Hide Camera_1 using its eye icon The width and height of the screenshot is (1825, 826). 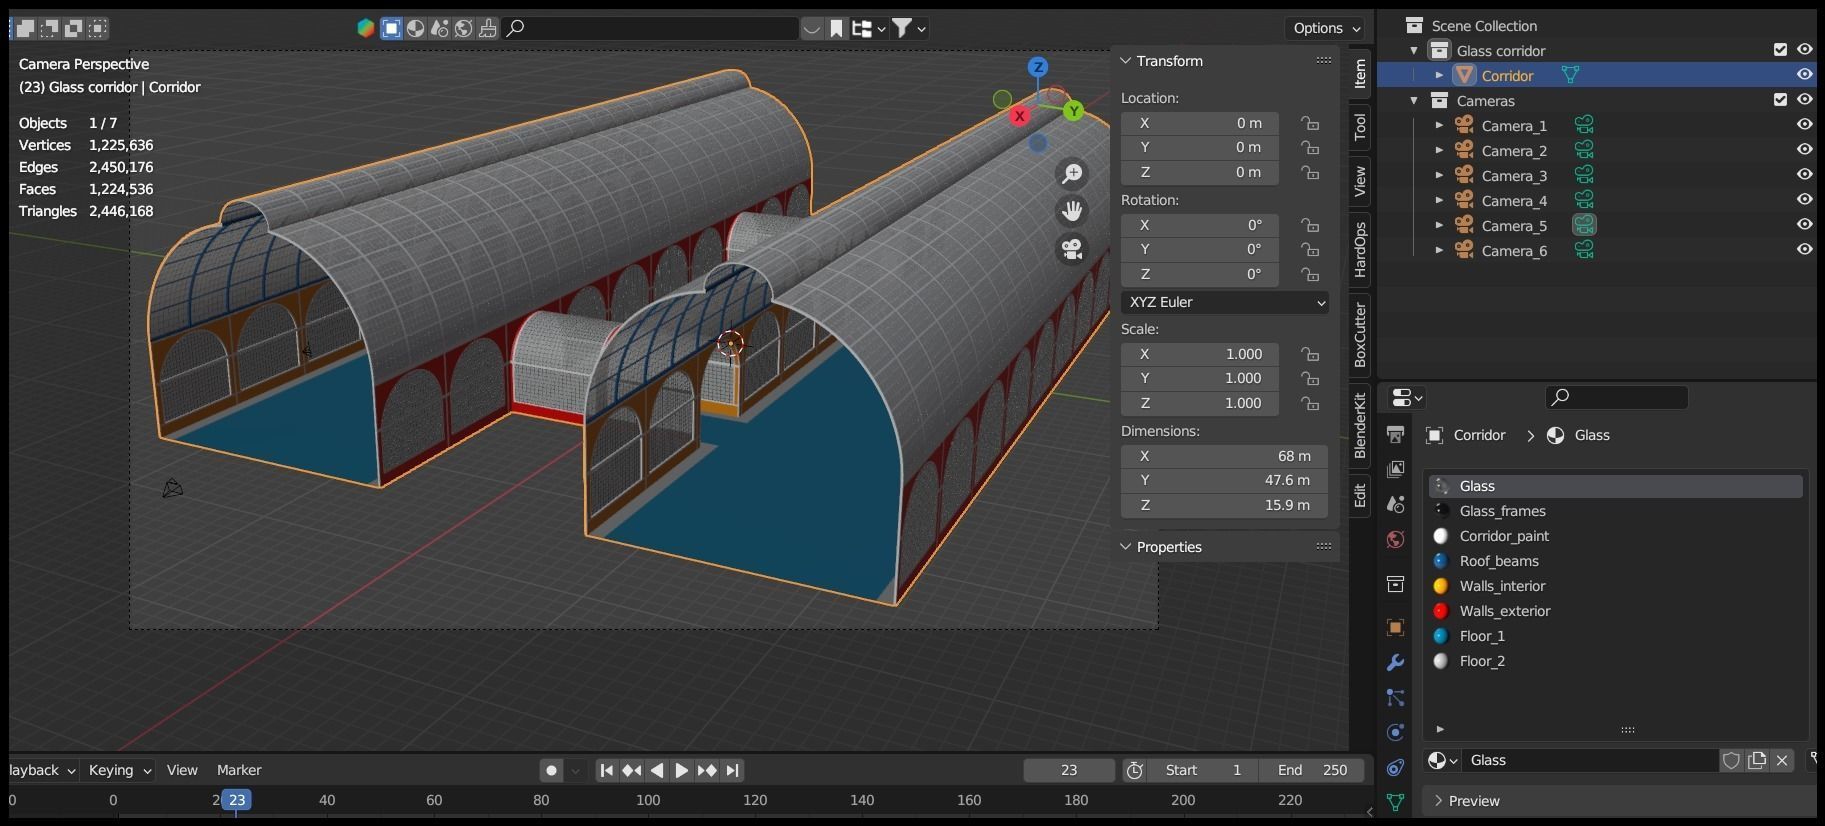tap(1804, 124)
